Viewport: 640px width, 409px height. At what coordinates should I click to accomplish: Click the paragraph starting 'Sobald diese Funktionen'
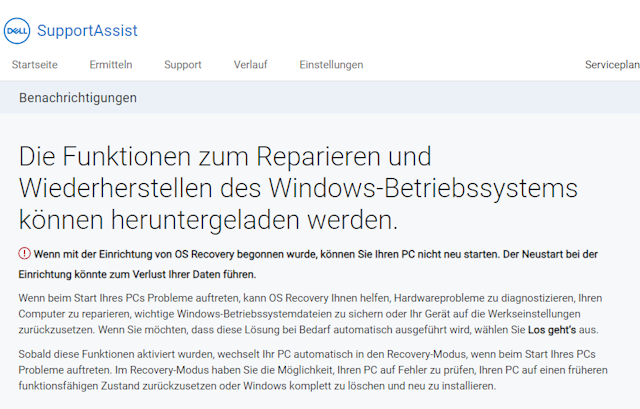[x=313, y=370]
